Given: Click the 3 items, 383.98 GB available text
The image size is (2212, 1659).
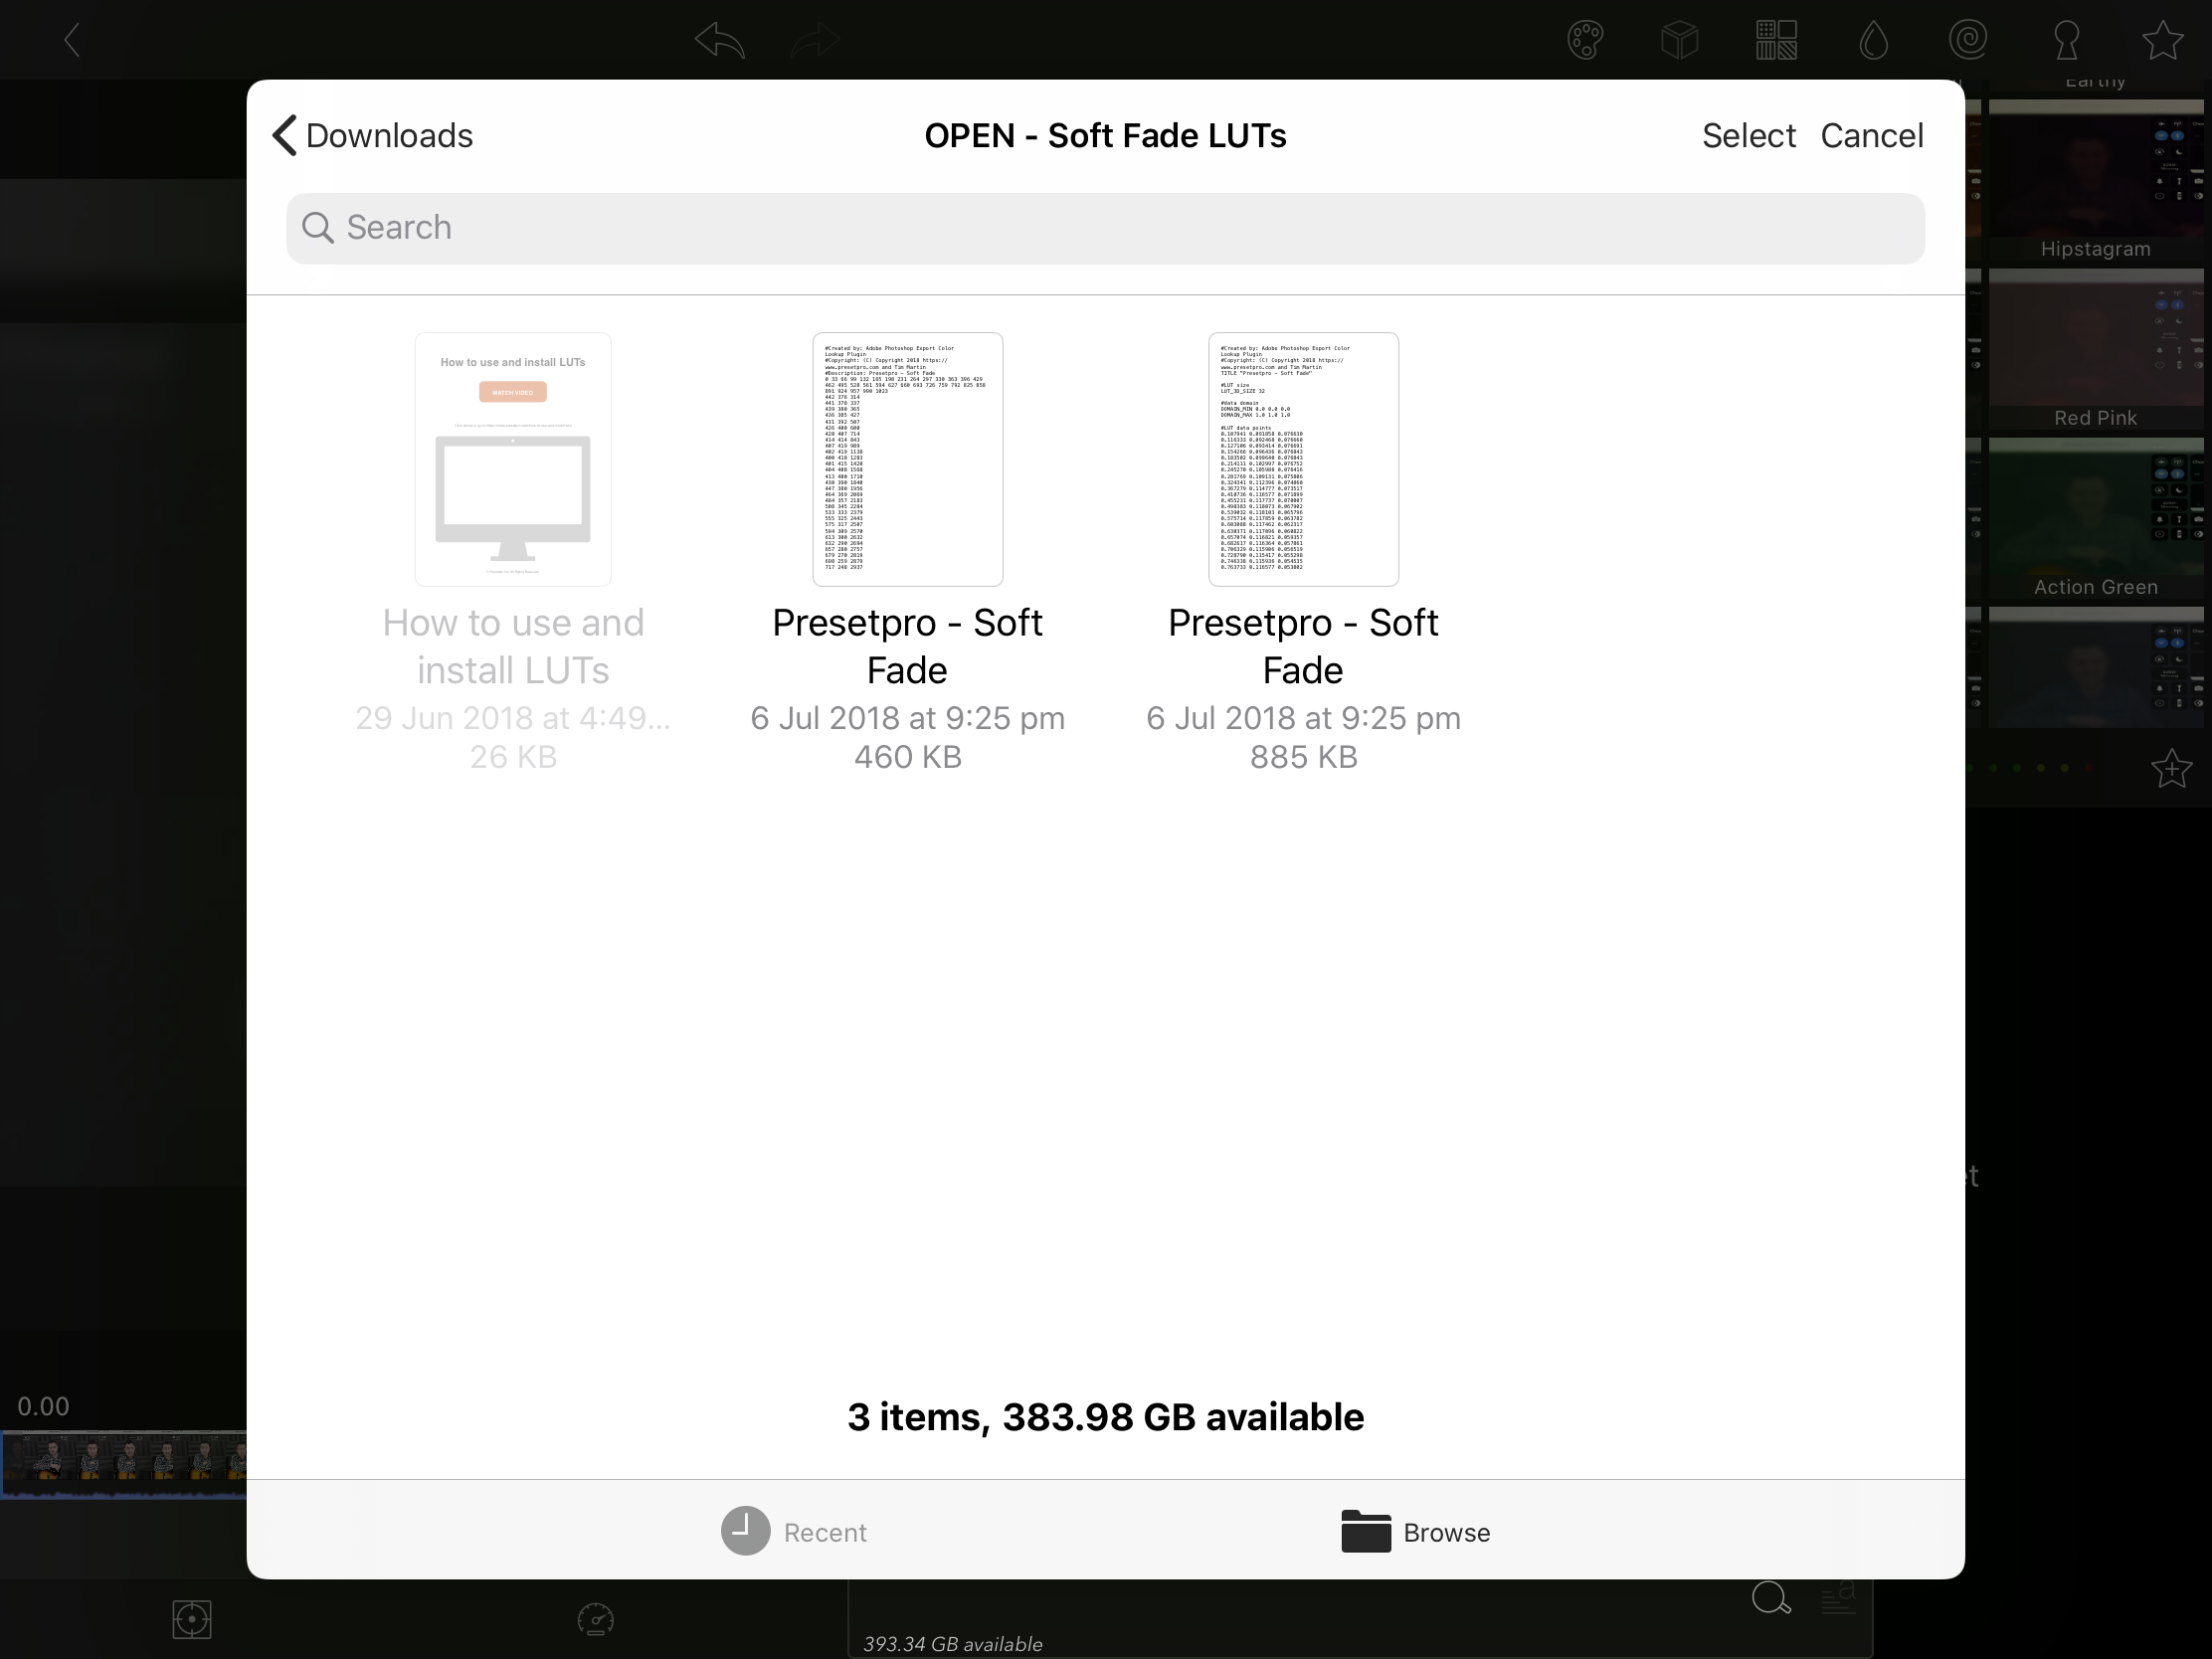Looking at the screenshot, I should 1105,1417.
